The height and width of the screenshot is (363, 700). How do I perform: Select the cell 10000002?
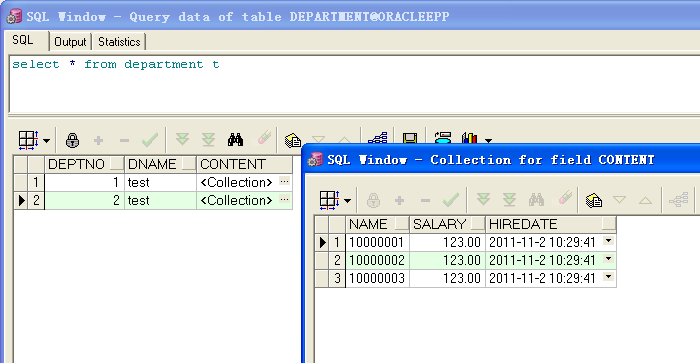[377, 260]
